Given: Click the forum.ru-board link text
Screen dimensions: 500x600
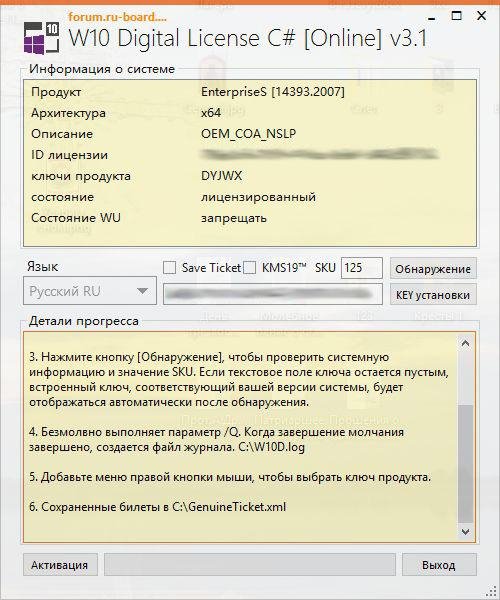Looking at the screenshot, I should (x=117, y=17).
